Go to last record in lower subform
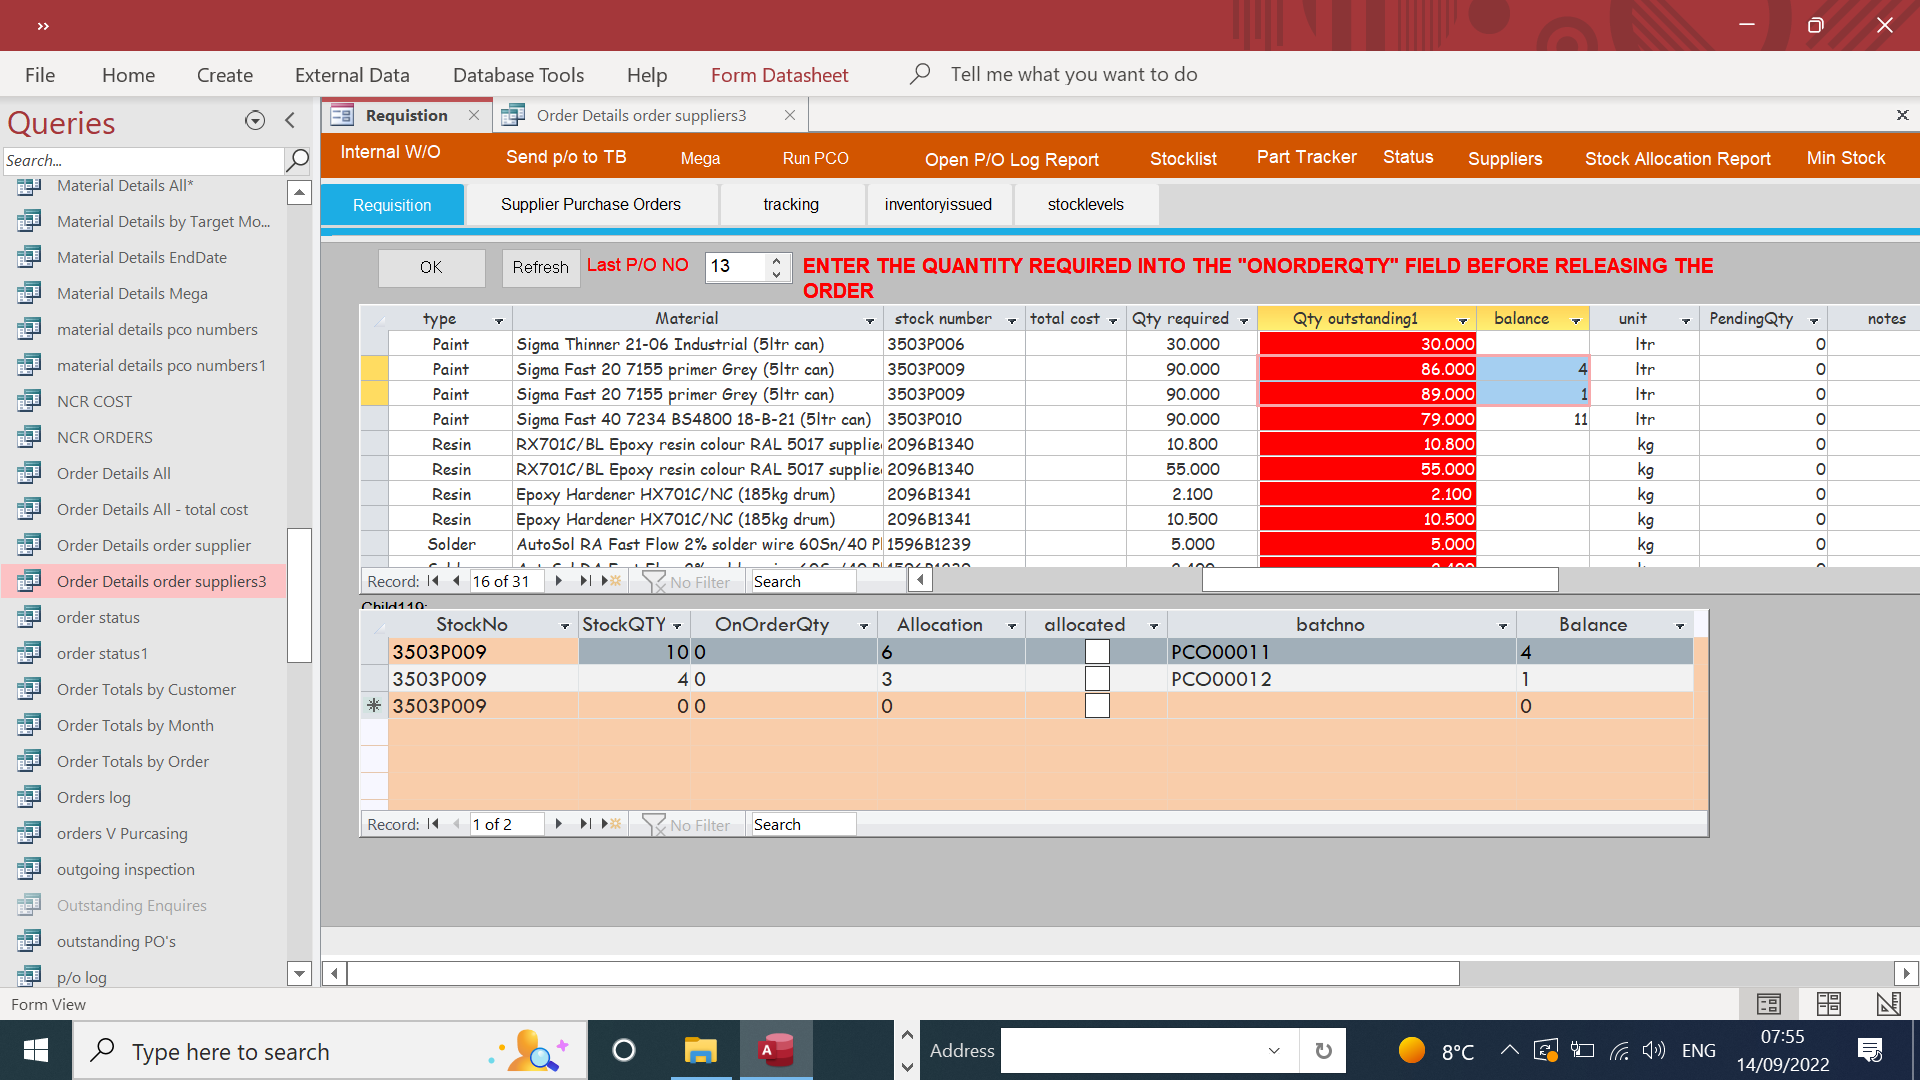 tap(585, 824)
